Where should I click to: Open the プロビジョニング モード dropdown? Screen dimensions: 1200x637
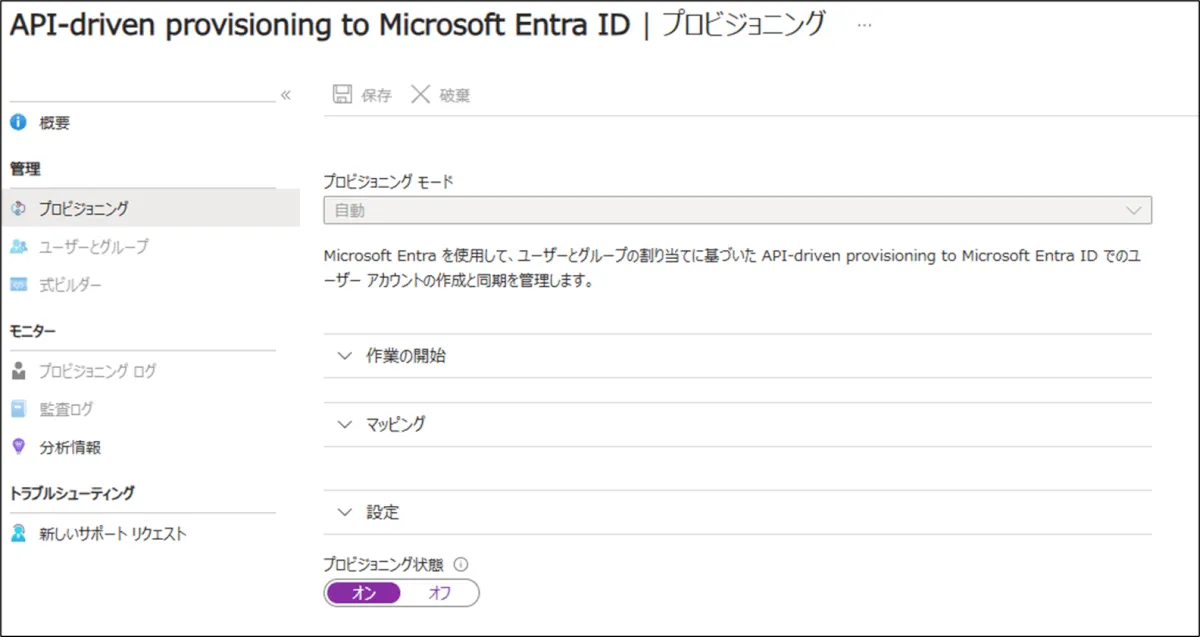(737, 210)
